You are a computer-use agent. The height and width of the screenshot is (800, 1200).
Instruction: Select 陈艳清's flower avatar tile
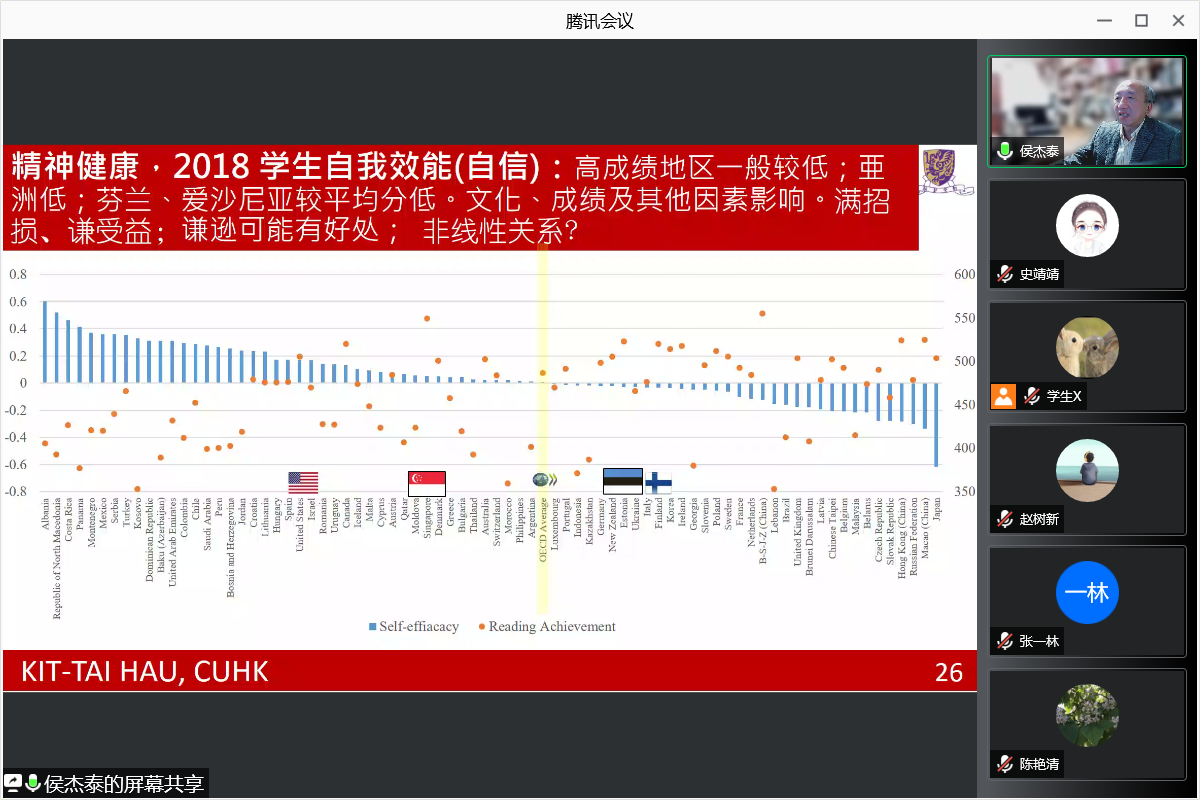1087,715
